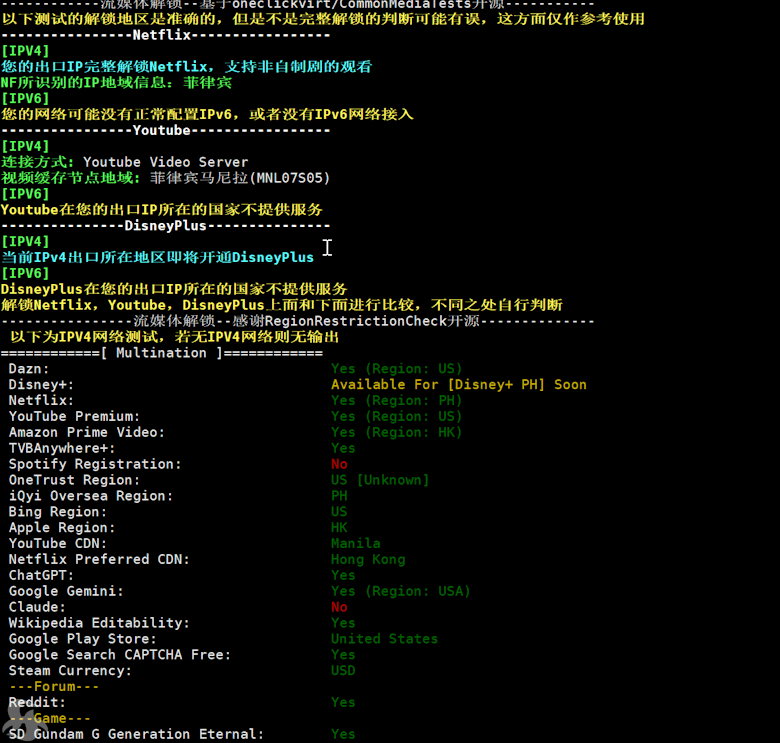
Task: Click the '---Forum---' section header
Action: 54,687
